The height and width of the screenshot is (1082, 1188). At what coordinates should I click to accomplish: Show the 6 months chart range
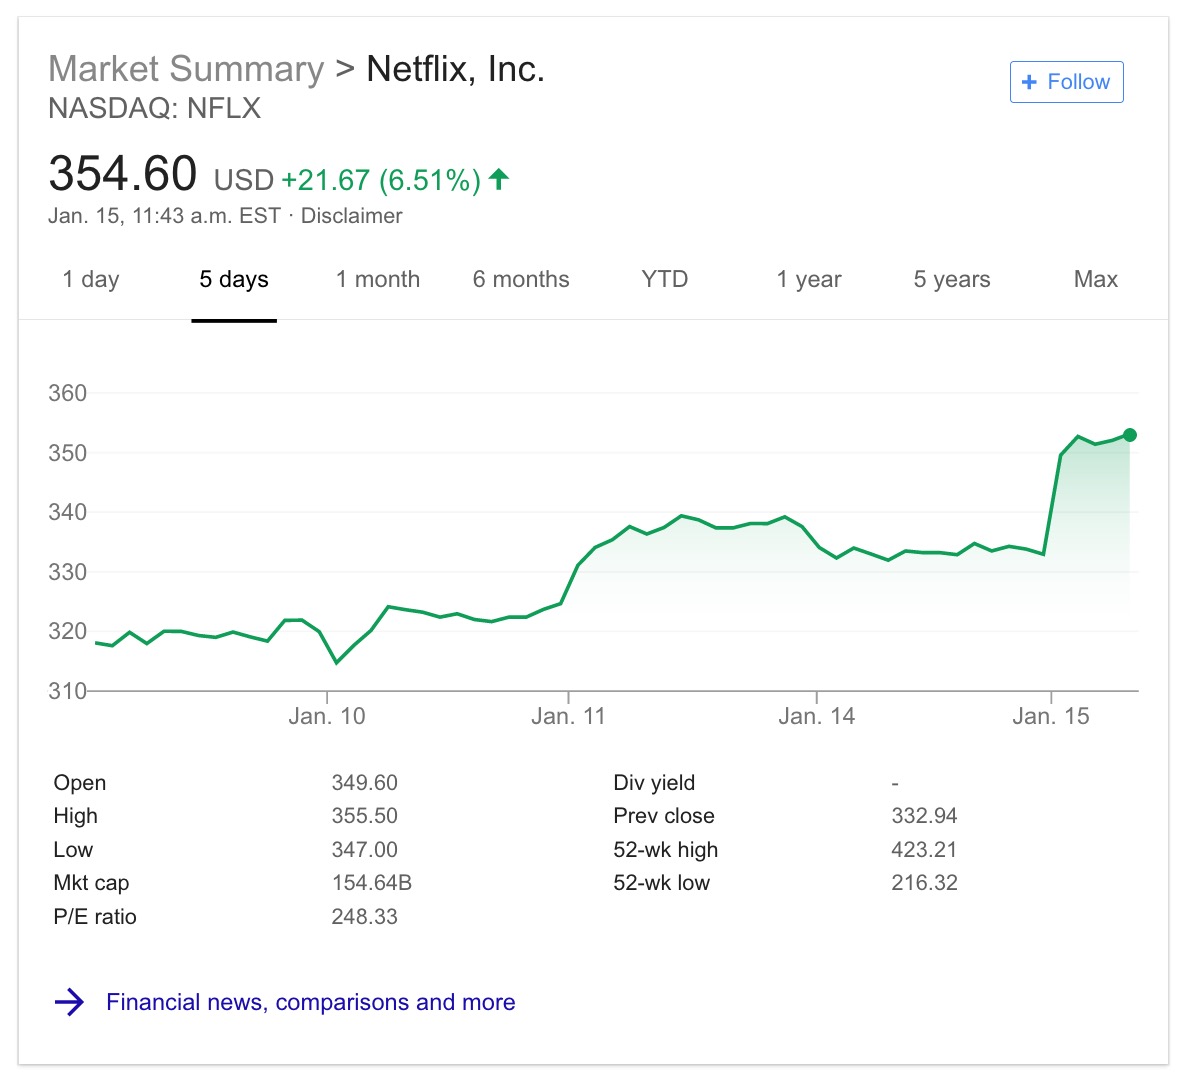click(521, 279)
